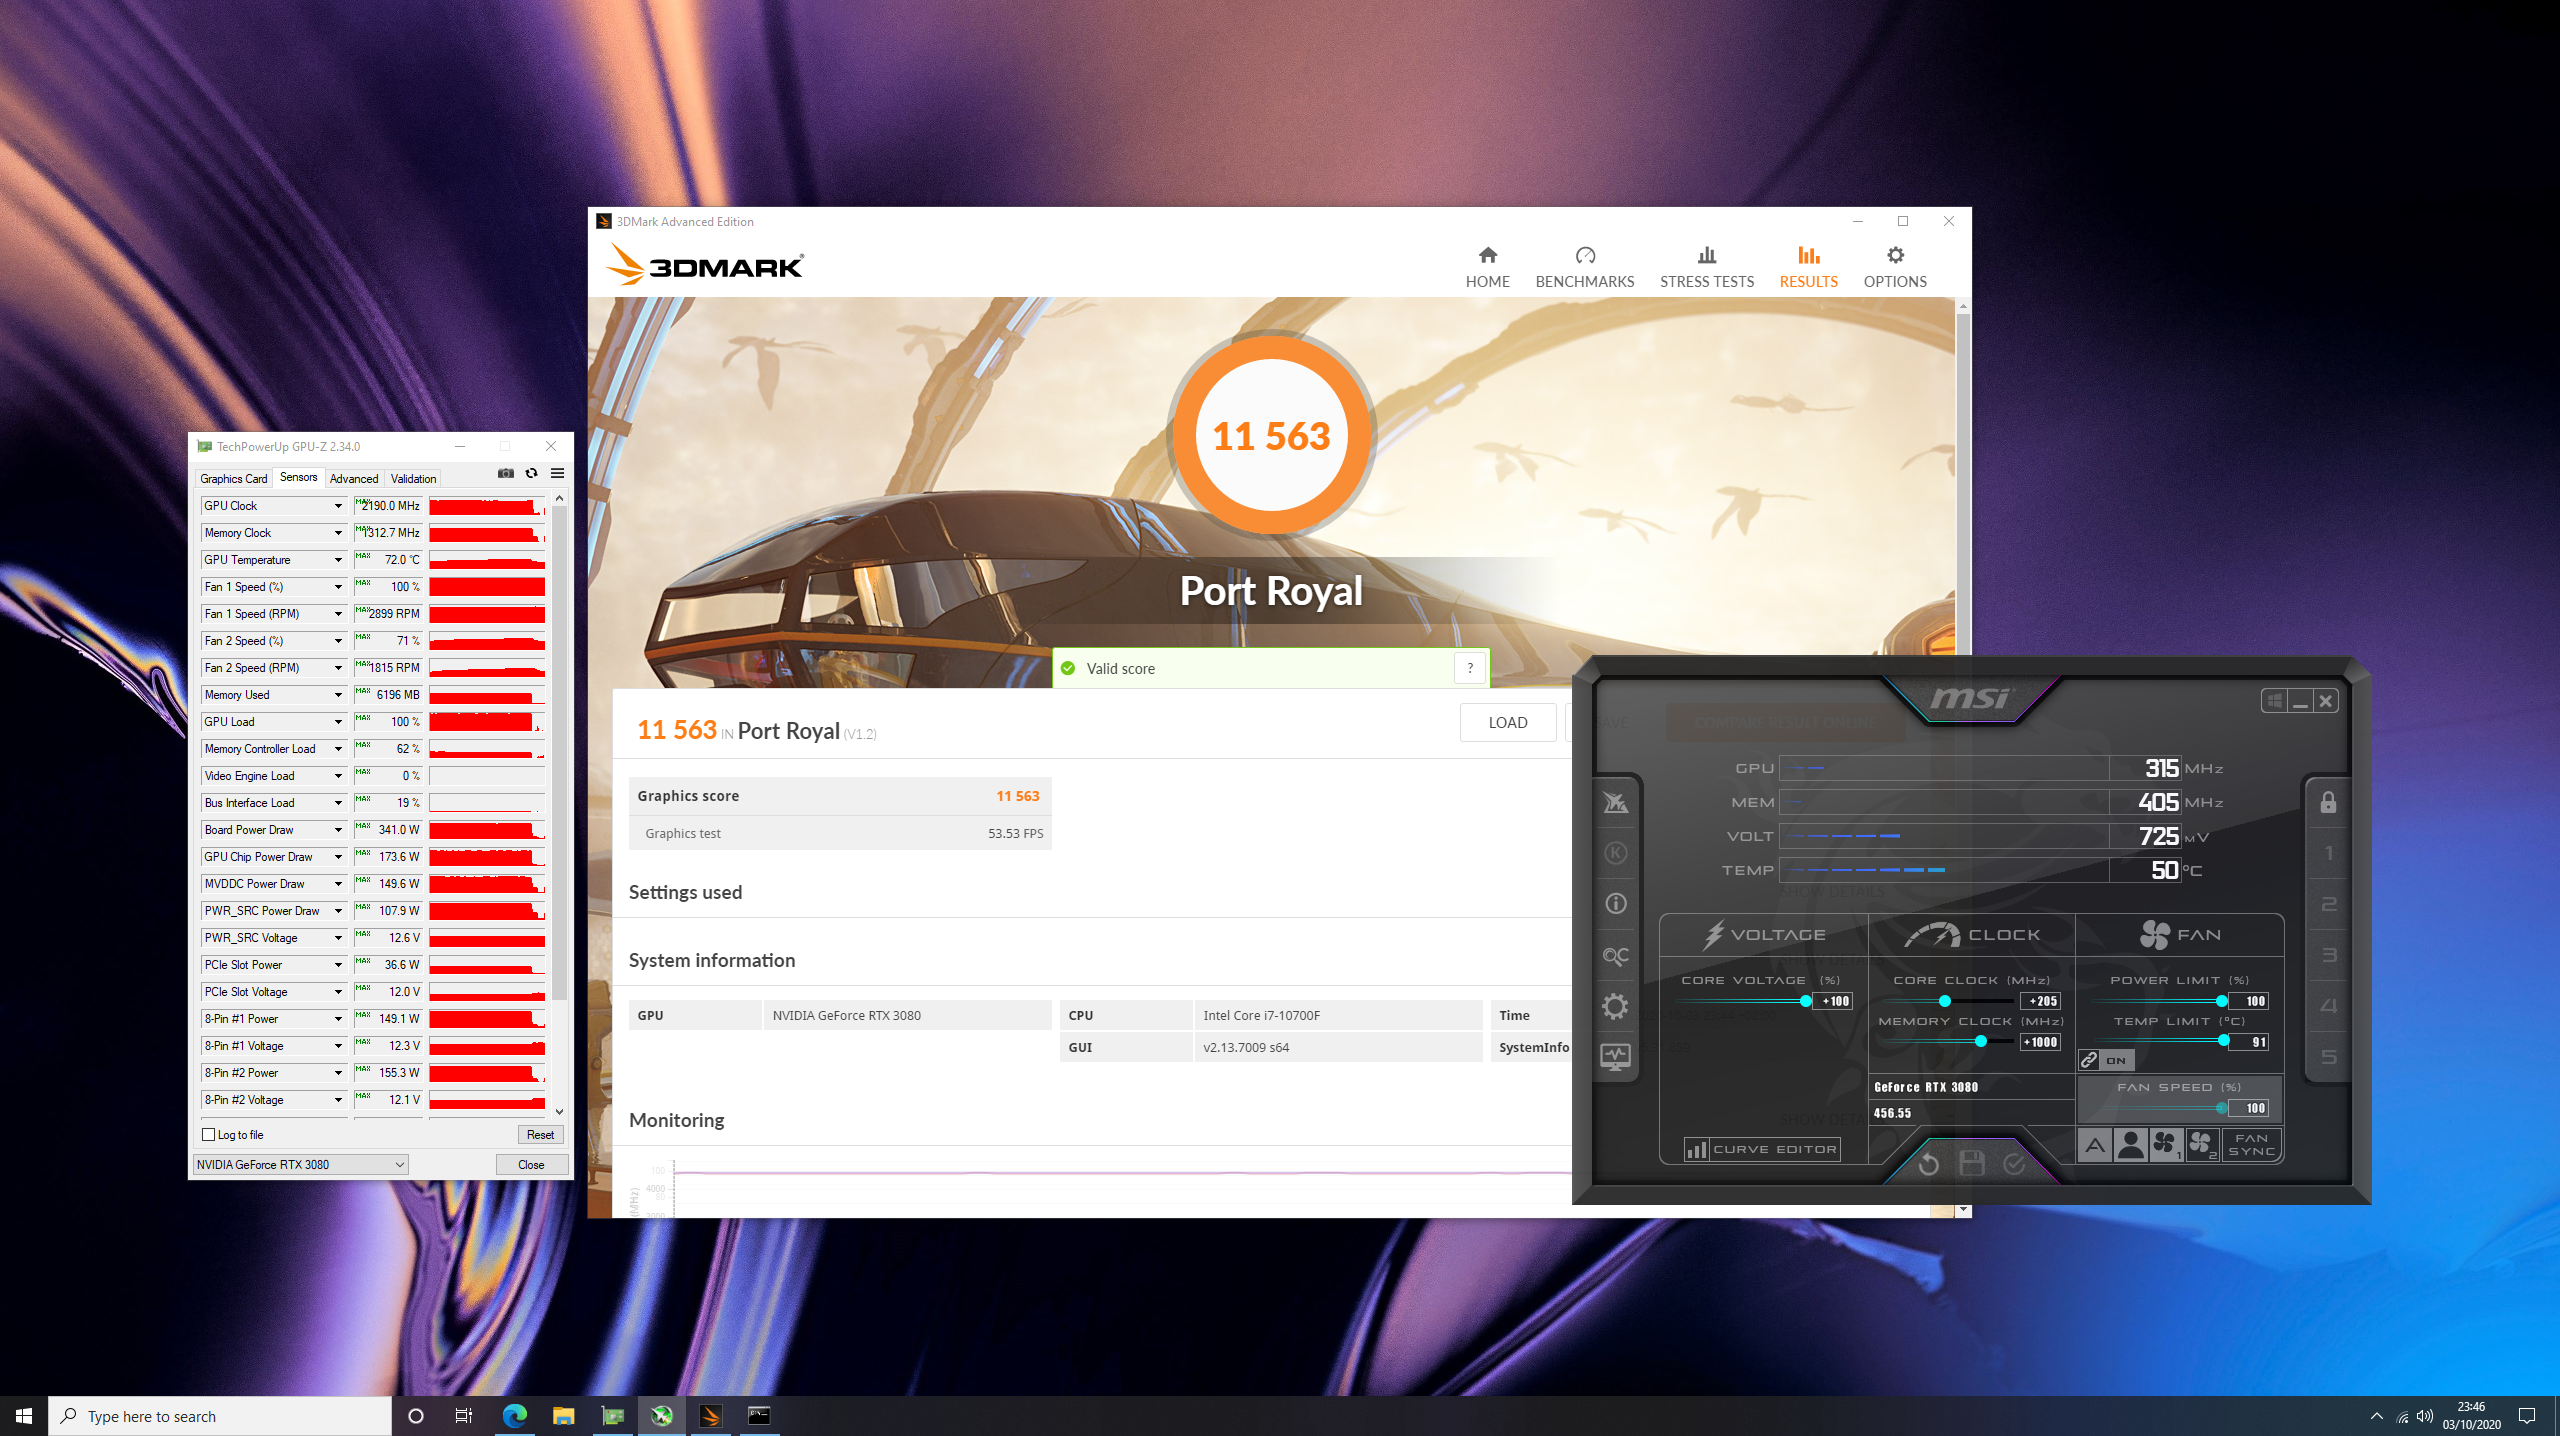
Task: Go to the 3DMark HOME page
Action: point(1487,268)
